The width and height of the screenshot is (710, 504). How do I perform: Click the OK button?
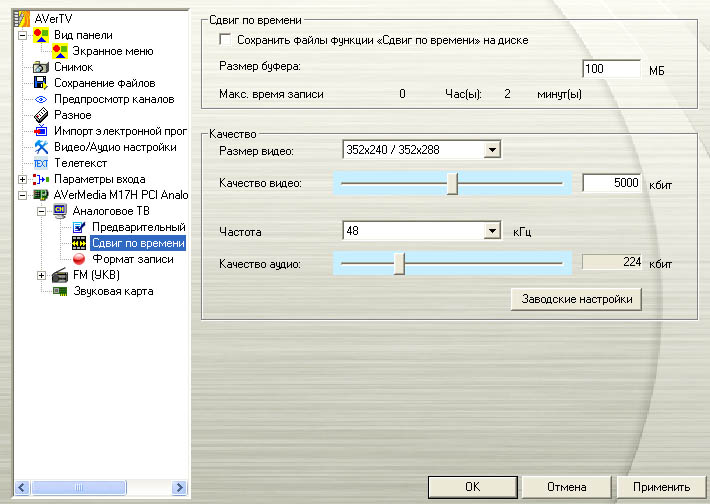[472, 487]
